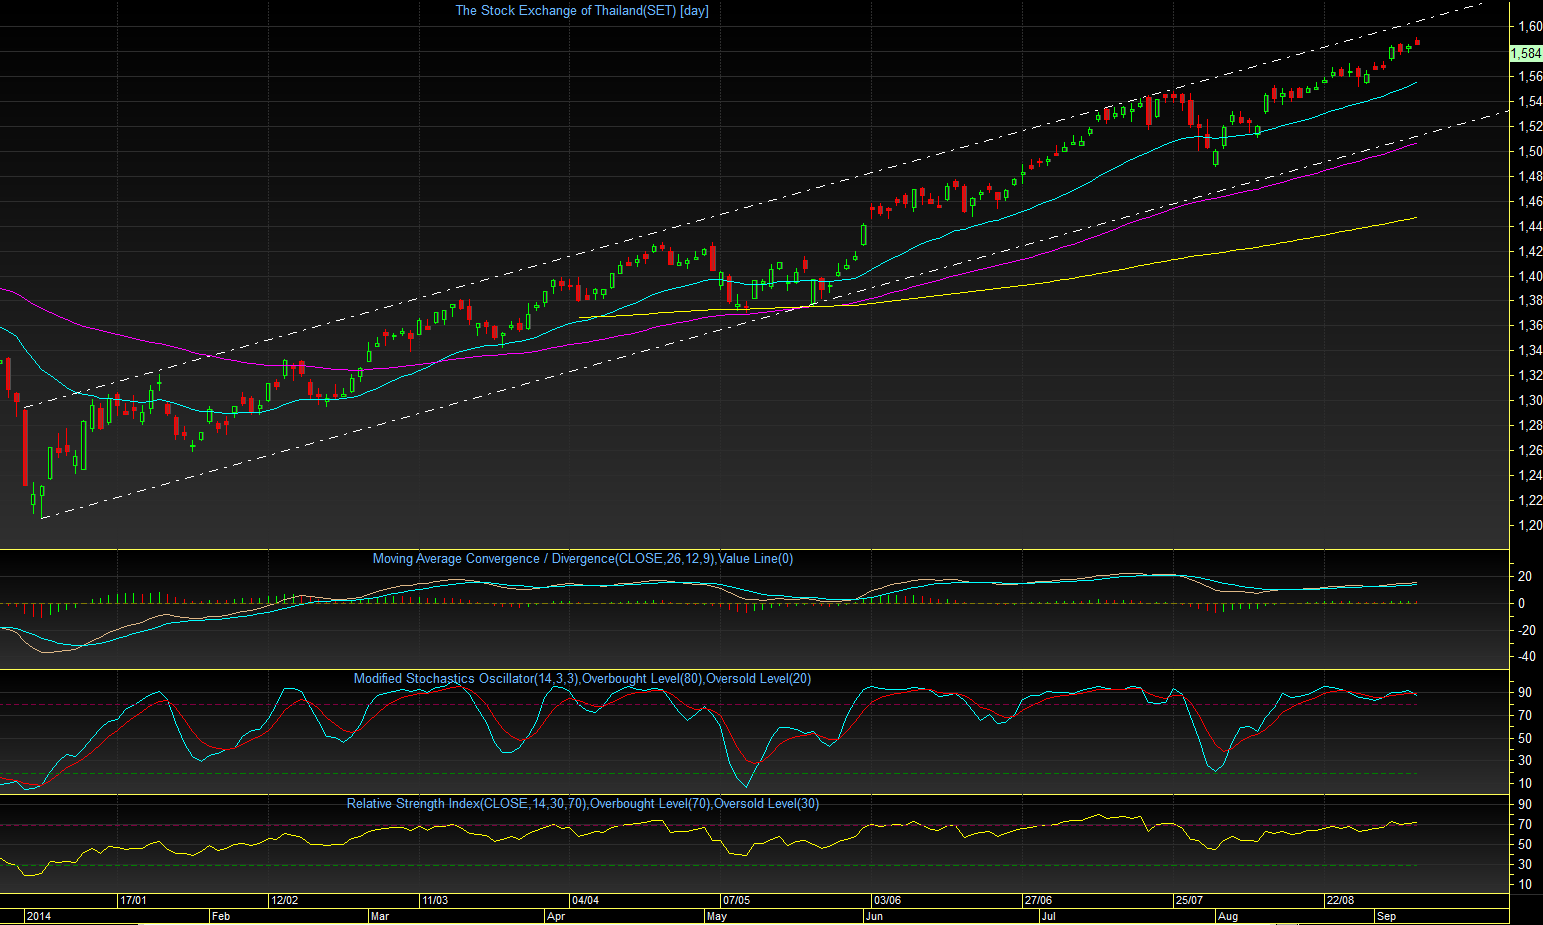Viewport: 1543px width, 925px height.
Task: Click the Apr month label
Action: point(556,917)
